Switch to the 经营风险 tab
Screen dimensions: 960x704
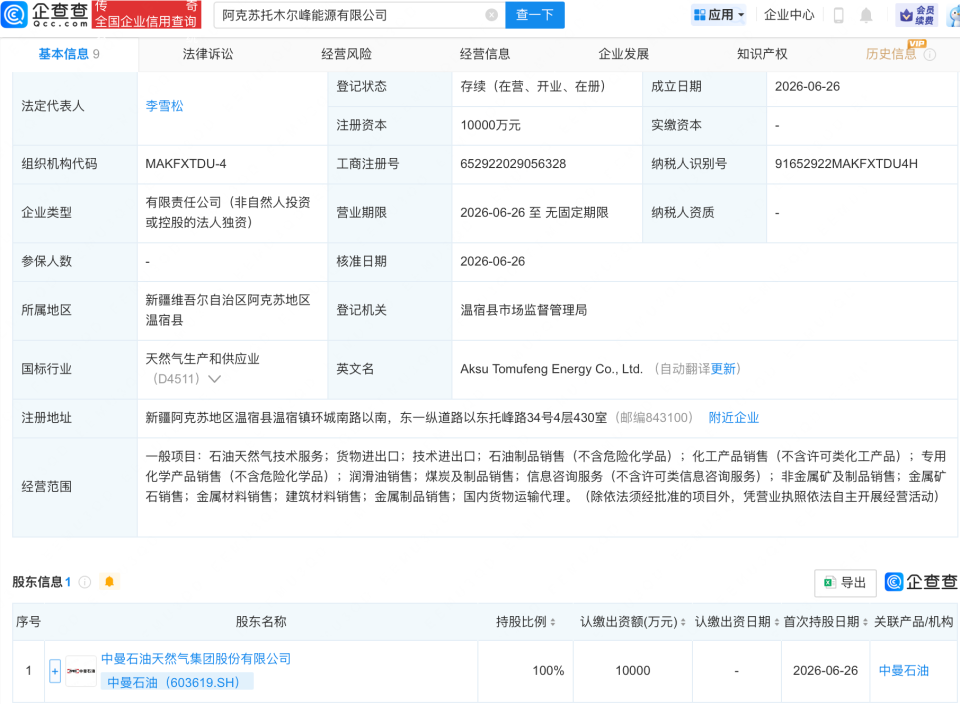[347, 54]
